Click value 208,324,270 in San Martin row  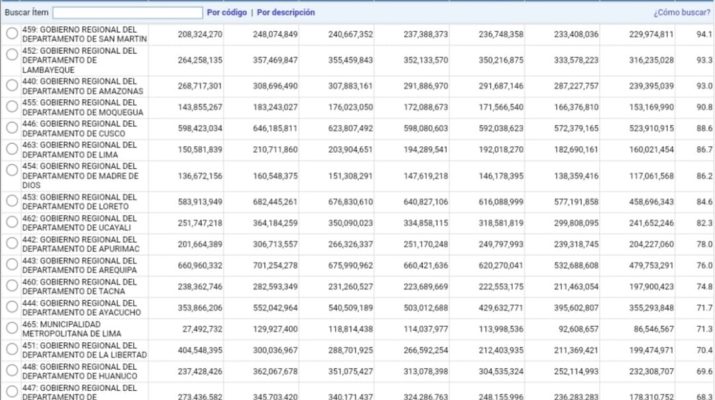coord(200,34)
